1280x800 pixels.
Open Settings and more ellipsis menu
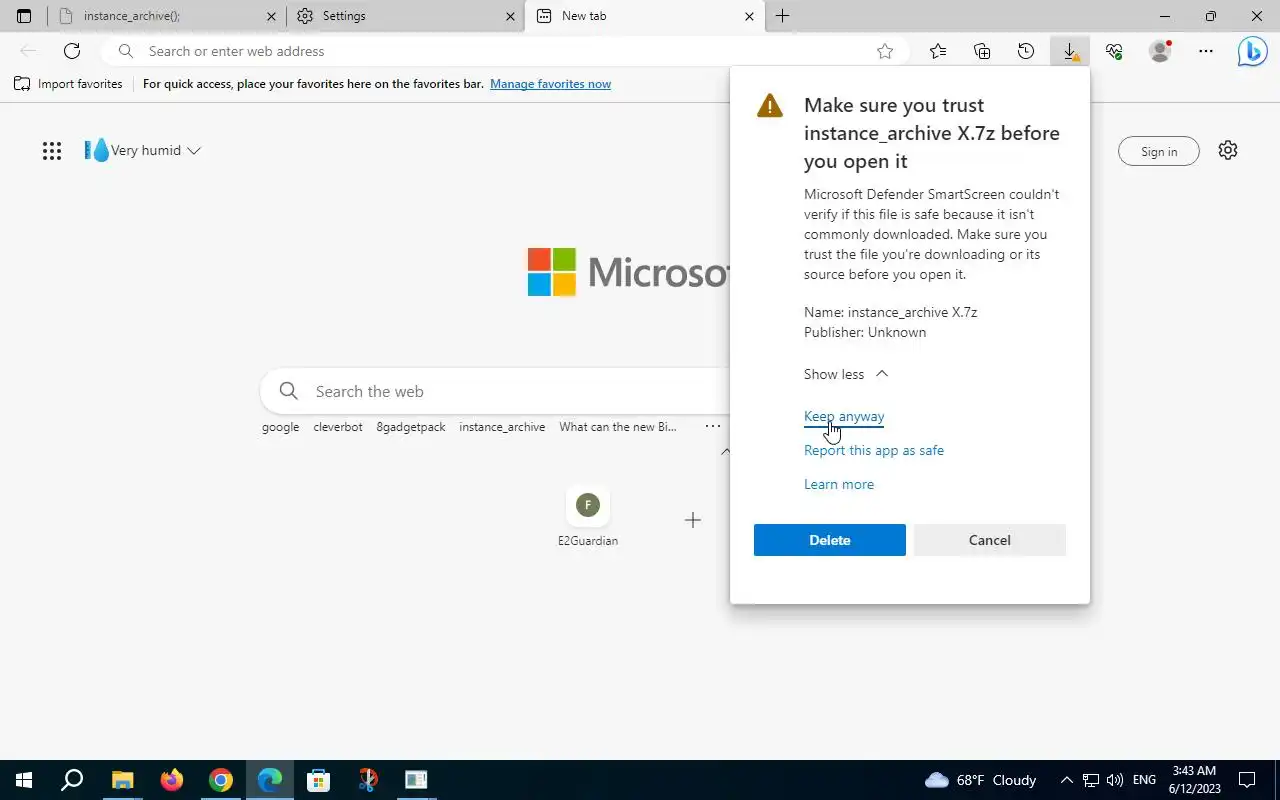click(1206, 51)
